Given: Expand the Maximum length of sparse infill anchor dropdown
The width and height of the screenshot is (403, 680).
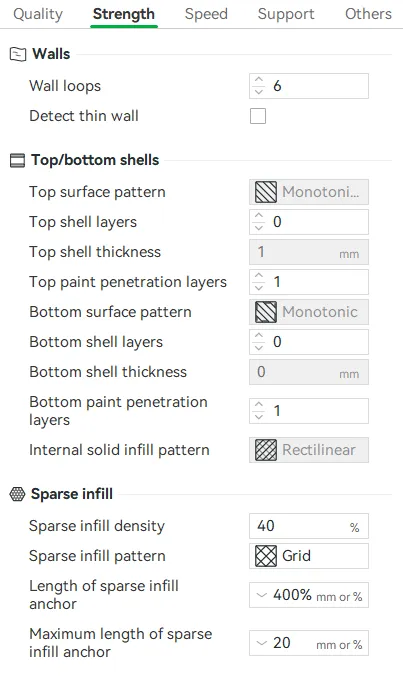Looking at the screenshot, I should (261, 643).
